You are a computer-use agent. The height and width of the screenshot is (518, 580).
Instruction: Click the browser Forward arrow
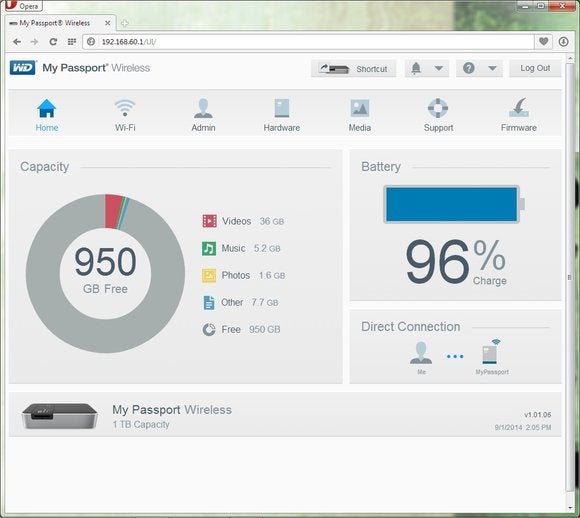[x=34, y=42]
